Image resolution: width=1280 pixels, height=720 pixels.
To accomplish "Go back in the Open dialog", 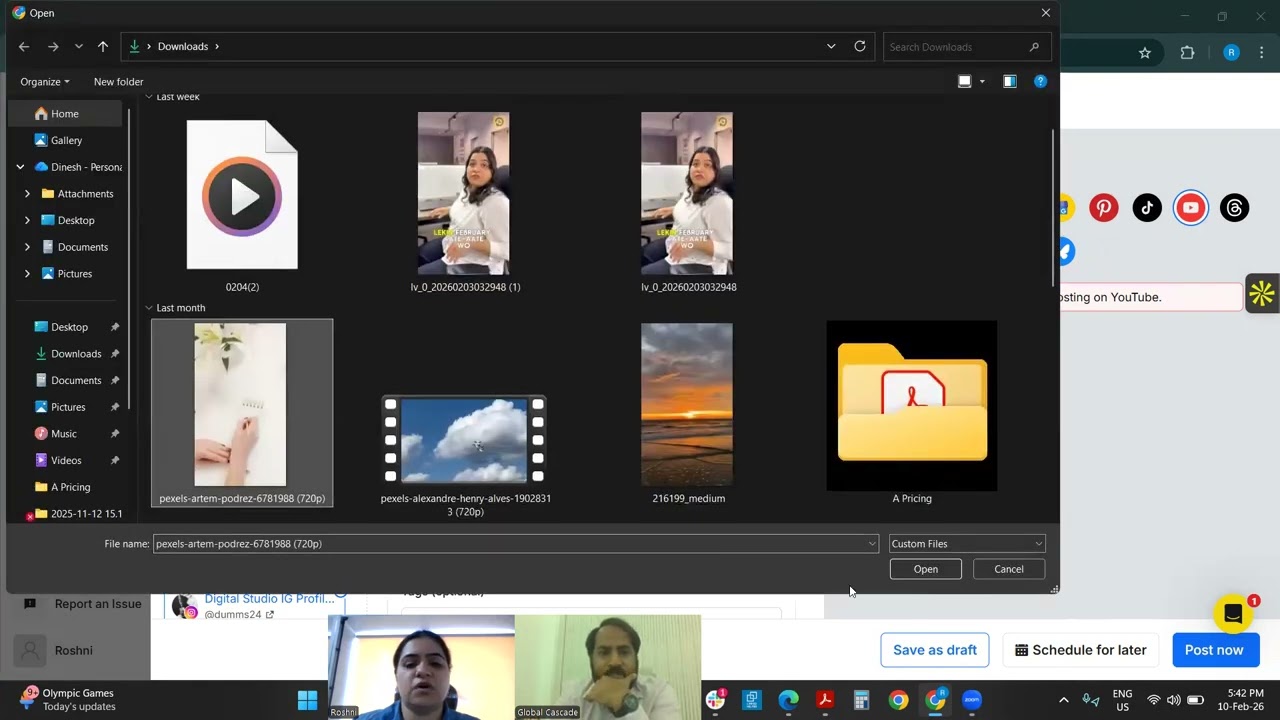I will tap(24, 46).
